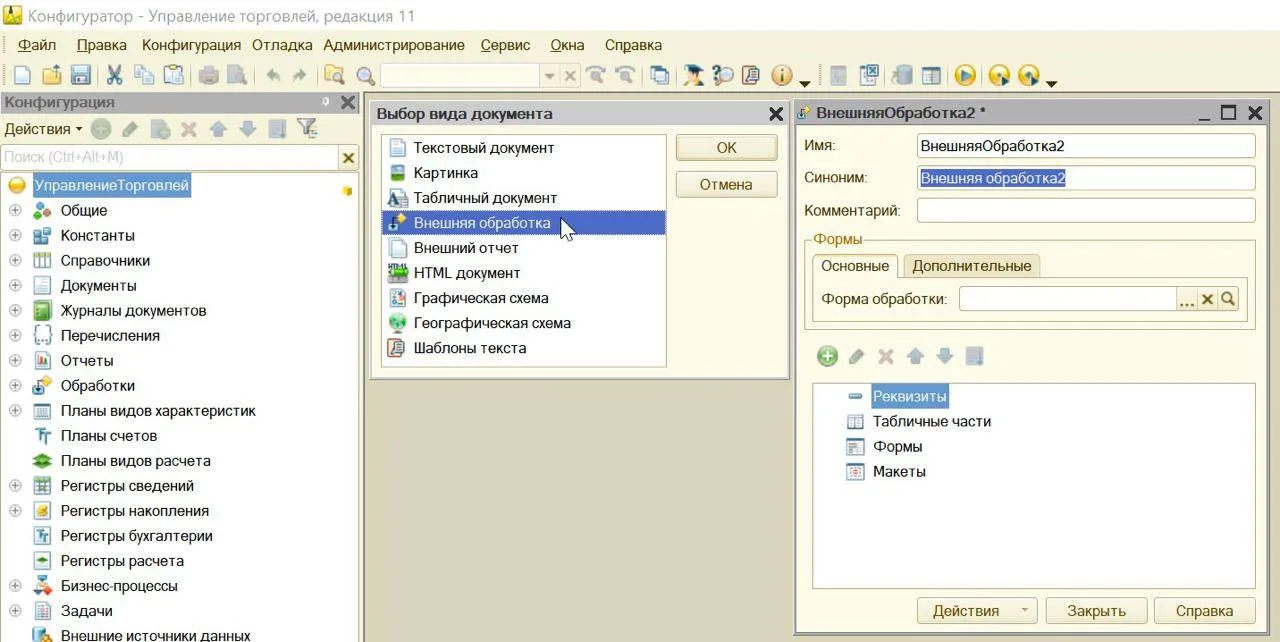Click the magnifier icon next to Форма обработки
The image size is (1280, 642).
tap(1228, 299)
